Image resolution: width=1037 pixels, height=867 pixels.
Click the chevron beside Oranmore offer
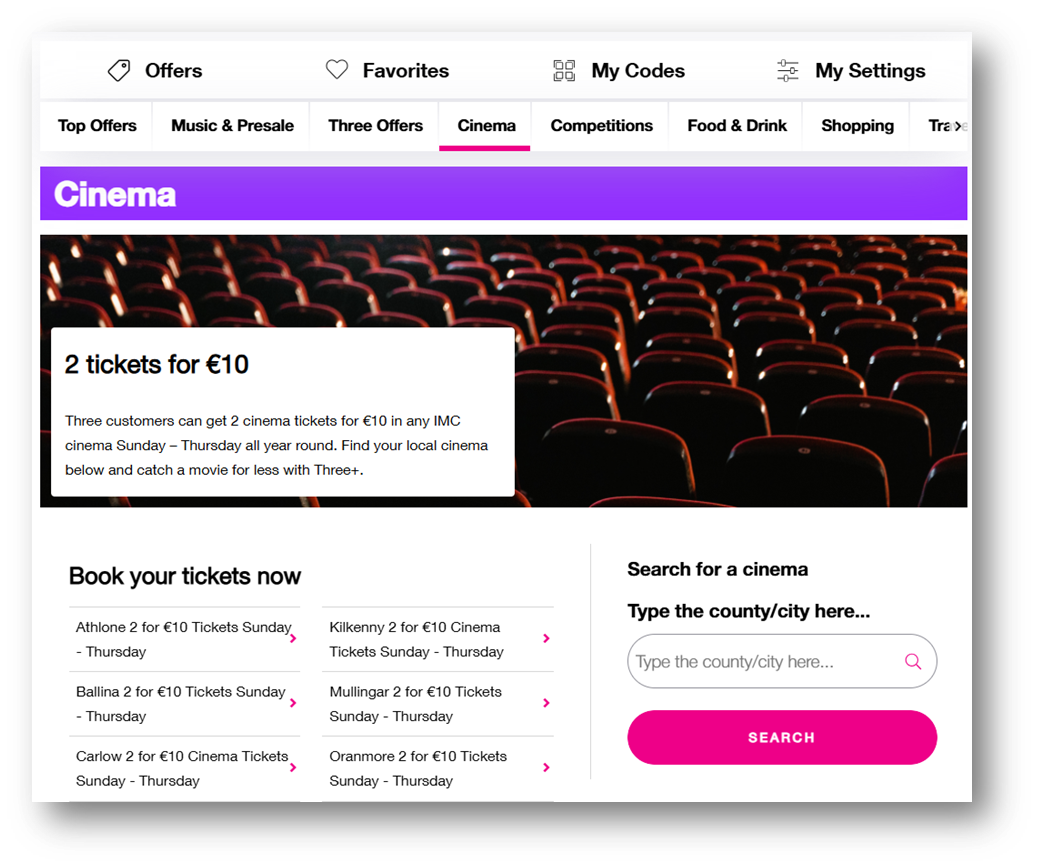click(546, 767)
